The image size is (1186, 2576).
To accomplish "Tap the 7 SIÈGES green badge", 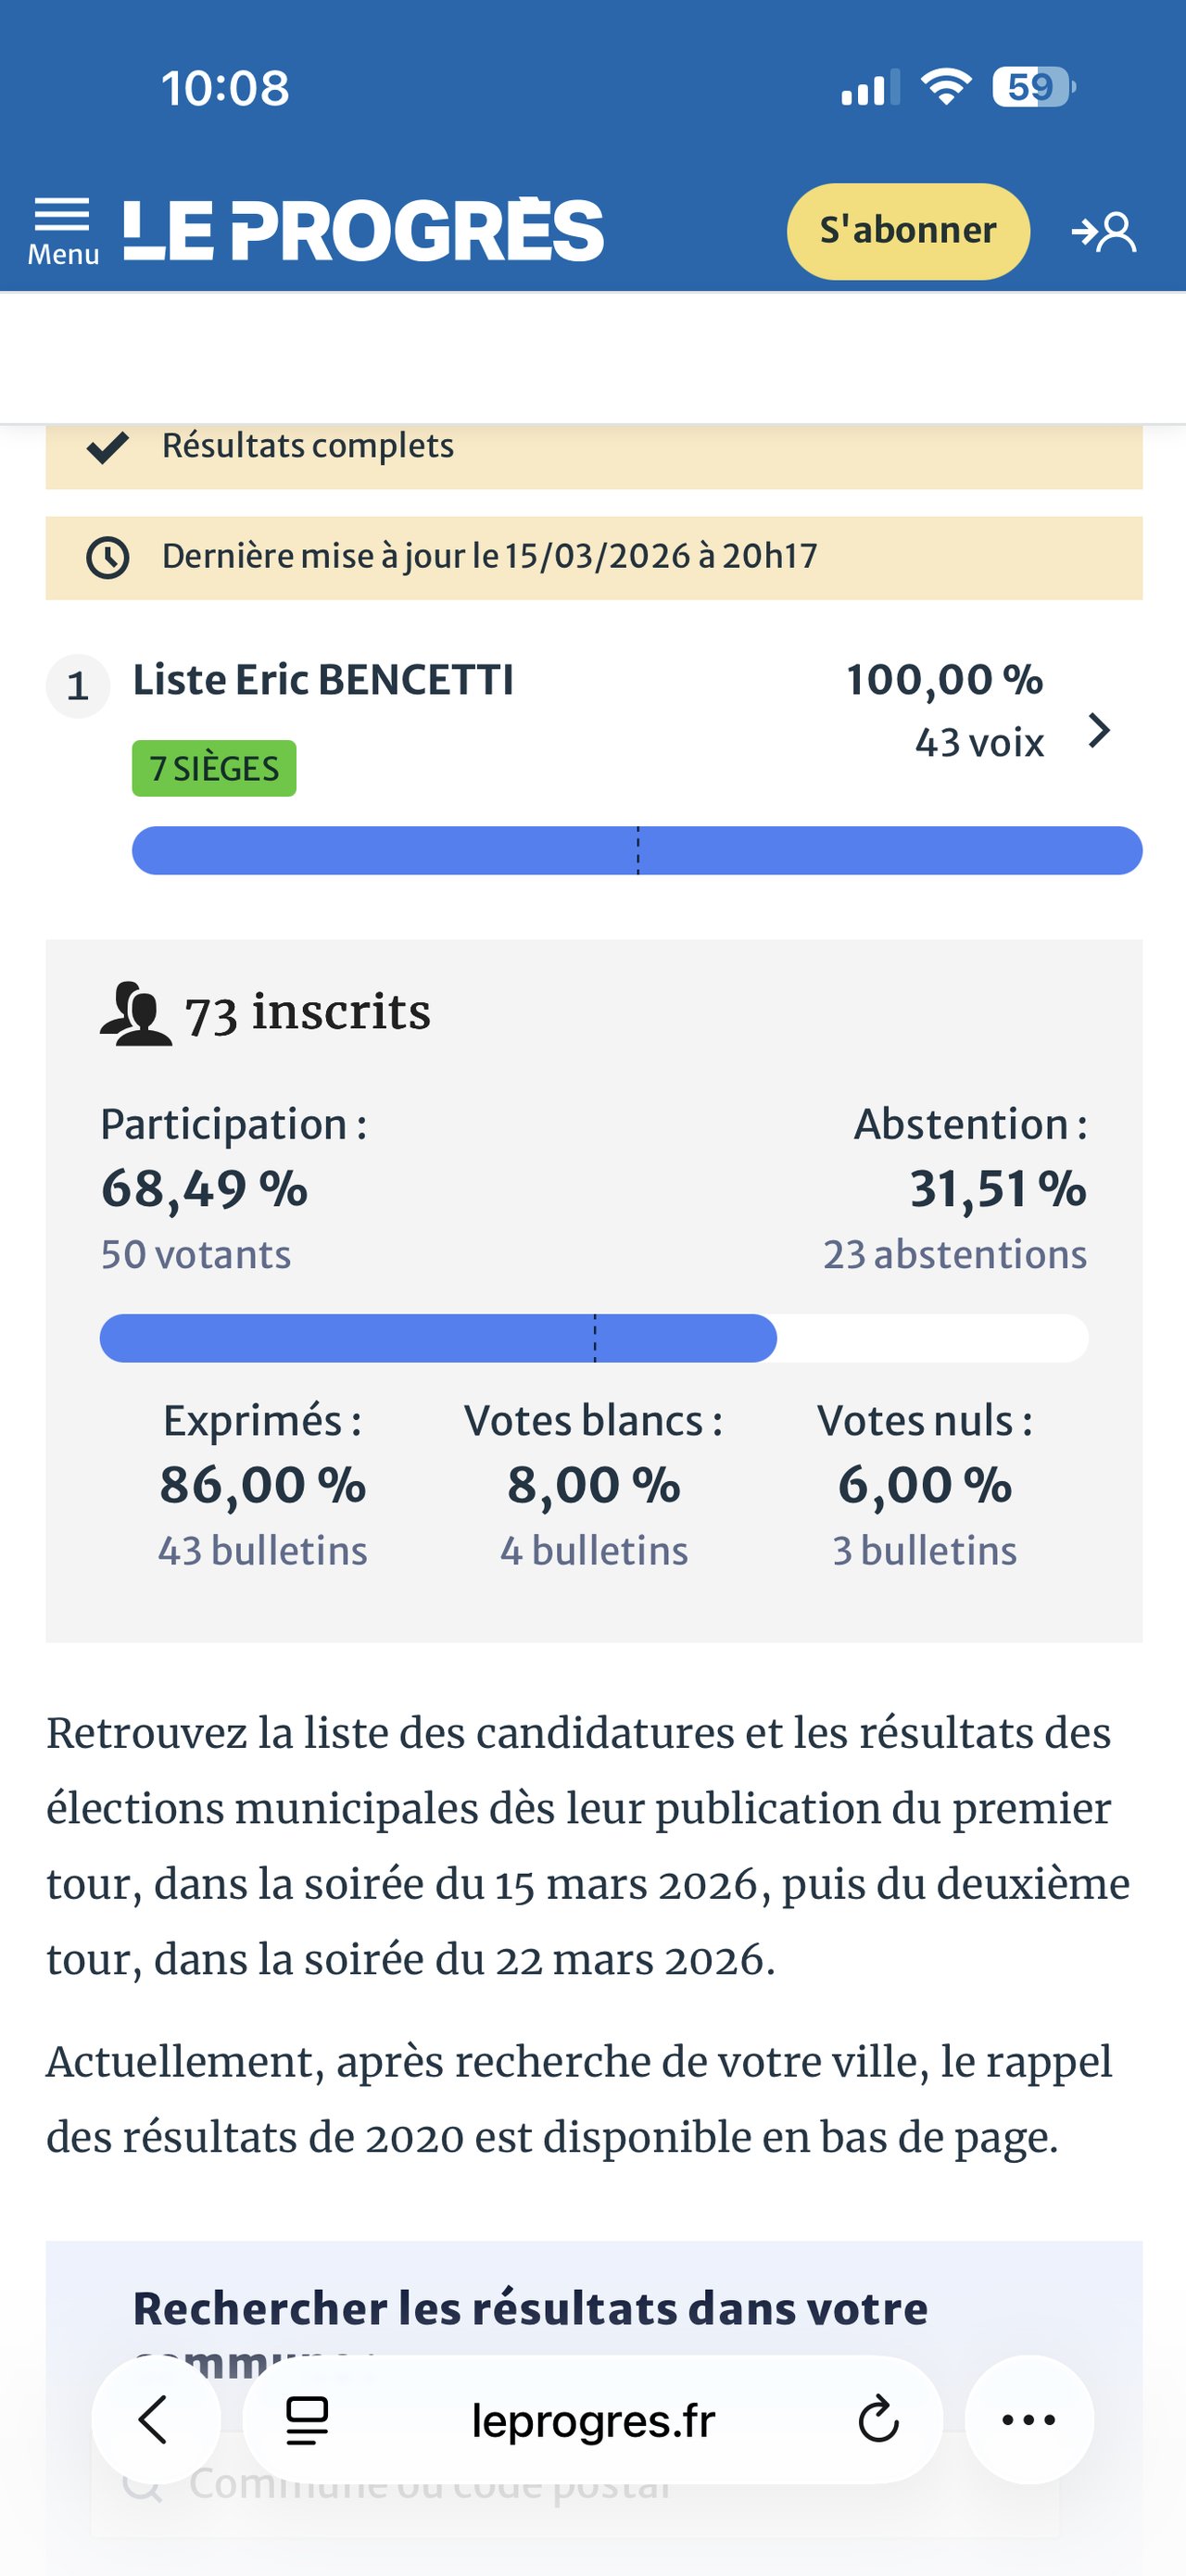I will (x=214, y=768).
